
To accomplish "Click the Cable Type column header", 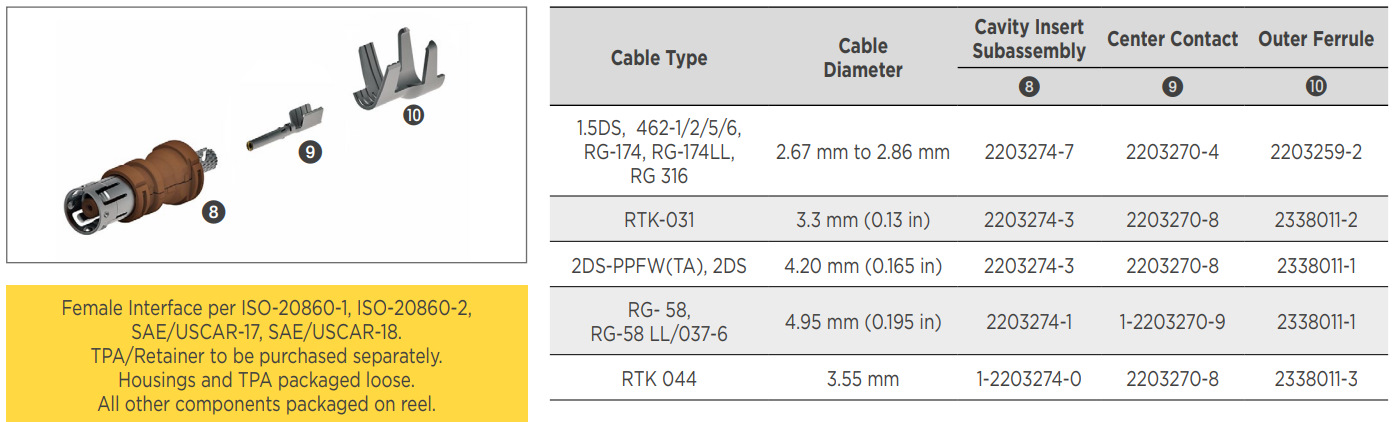I will pos(658,58).
